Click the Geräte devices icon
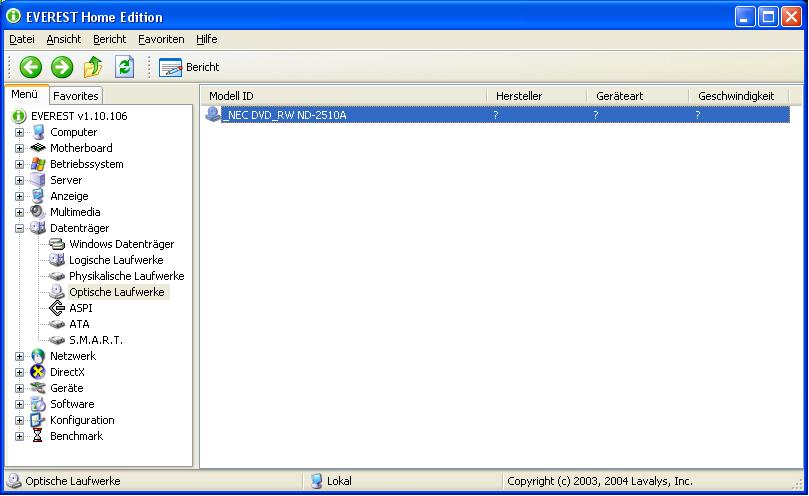Screen dimensions: 809x496 click(x=38, y=388)
